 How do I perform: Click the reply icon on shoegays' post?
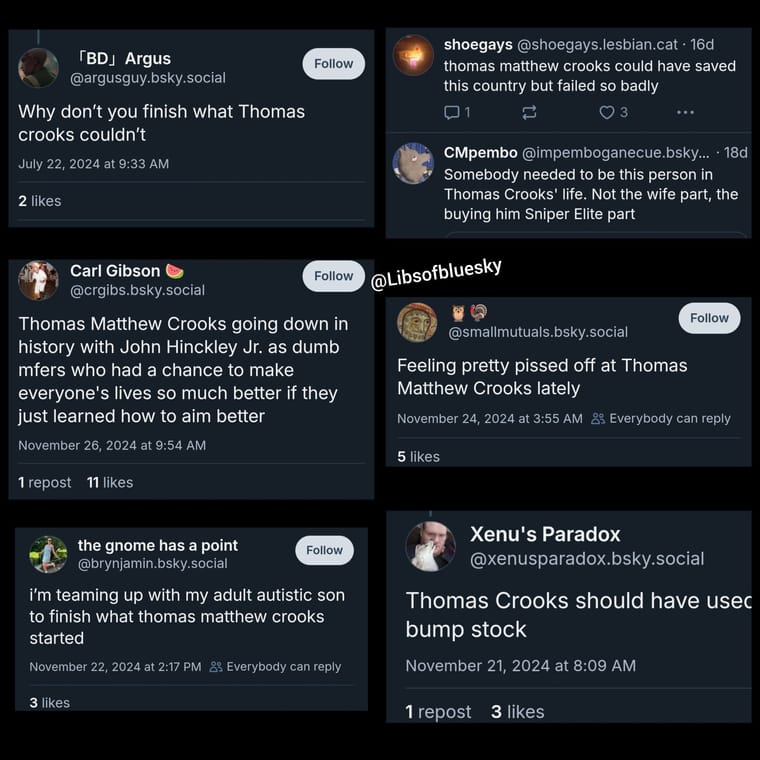[x=452, y=112]
